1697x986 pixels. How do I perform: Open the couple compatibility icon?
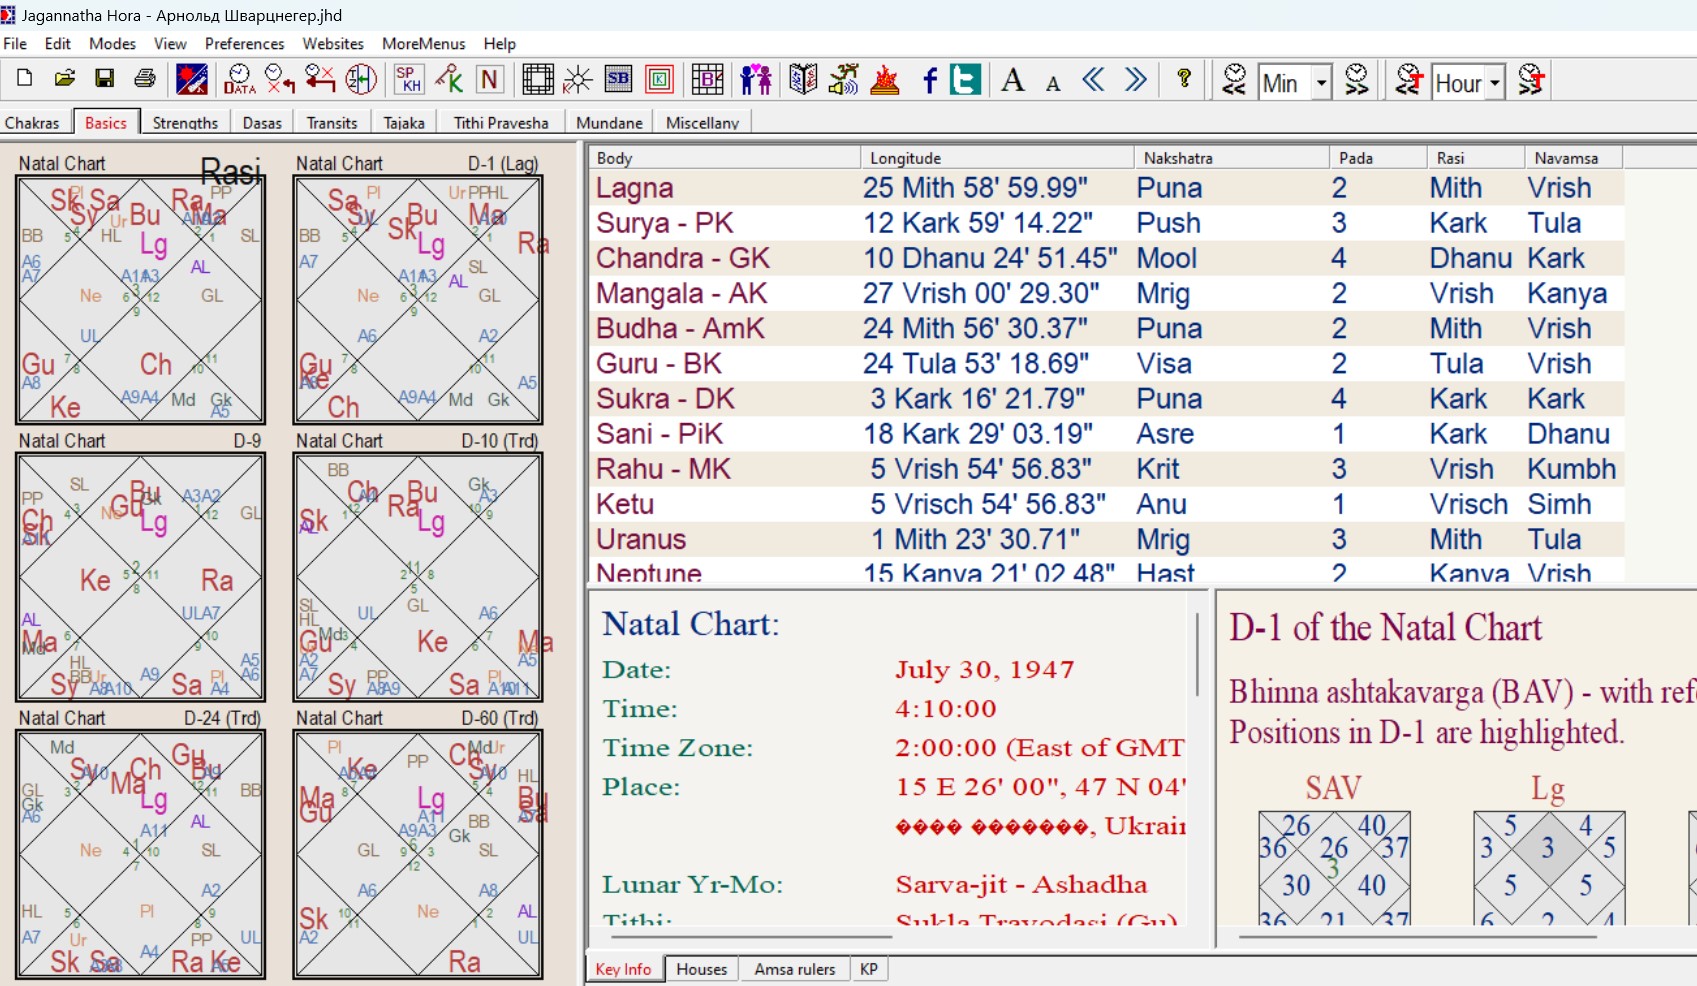[756, 79]
